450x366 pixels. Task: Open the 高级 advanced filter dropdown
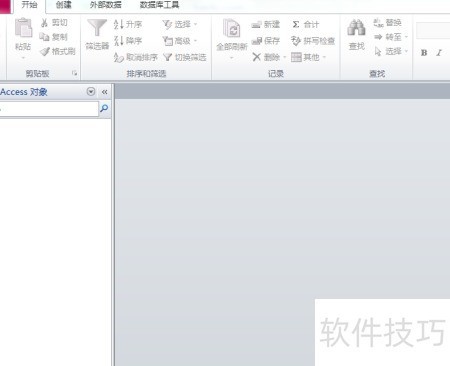coord(180,41)
